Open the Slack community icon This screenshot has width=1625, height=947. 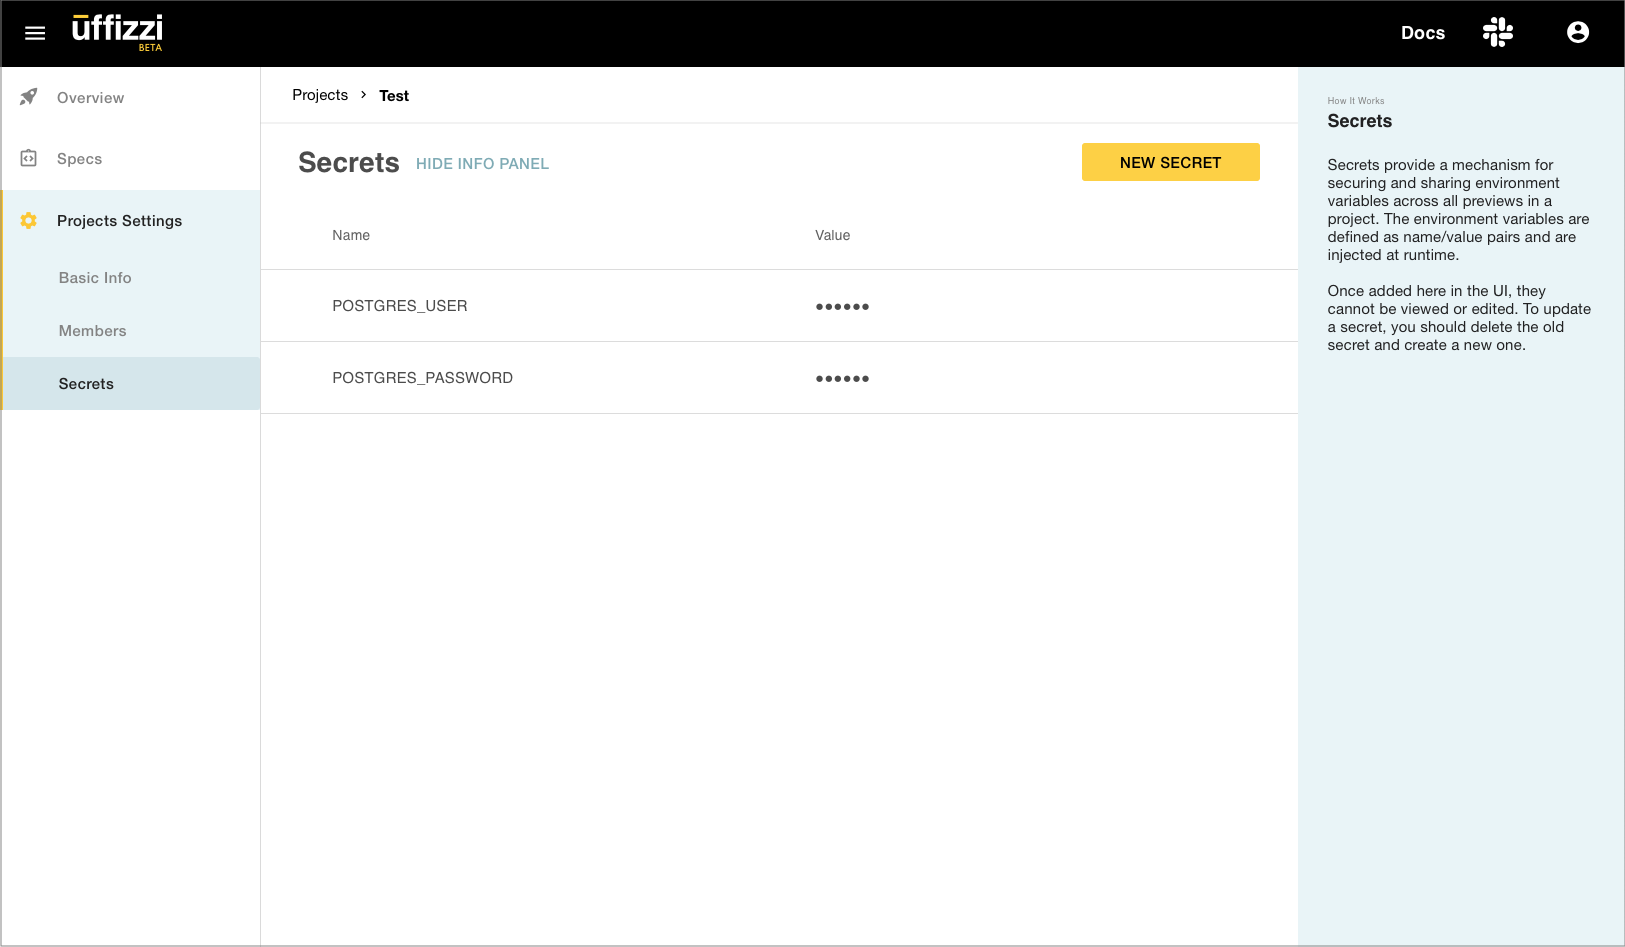[1497, 33]
